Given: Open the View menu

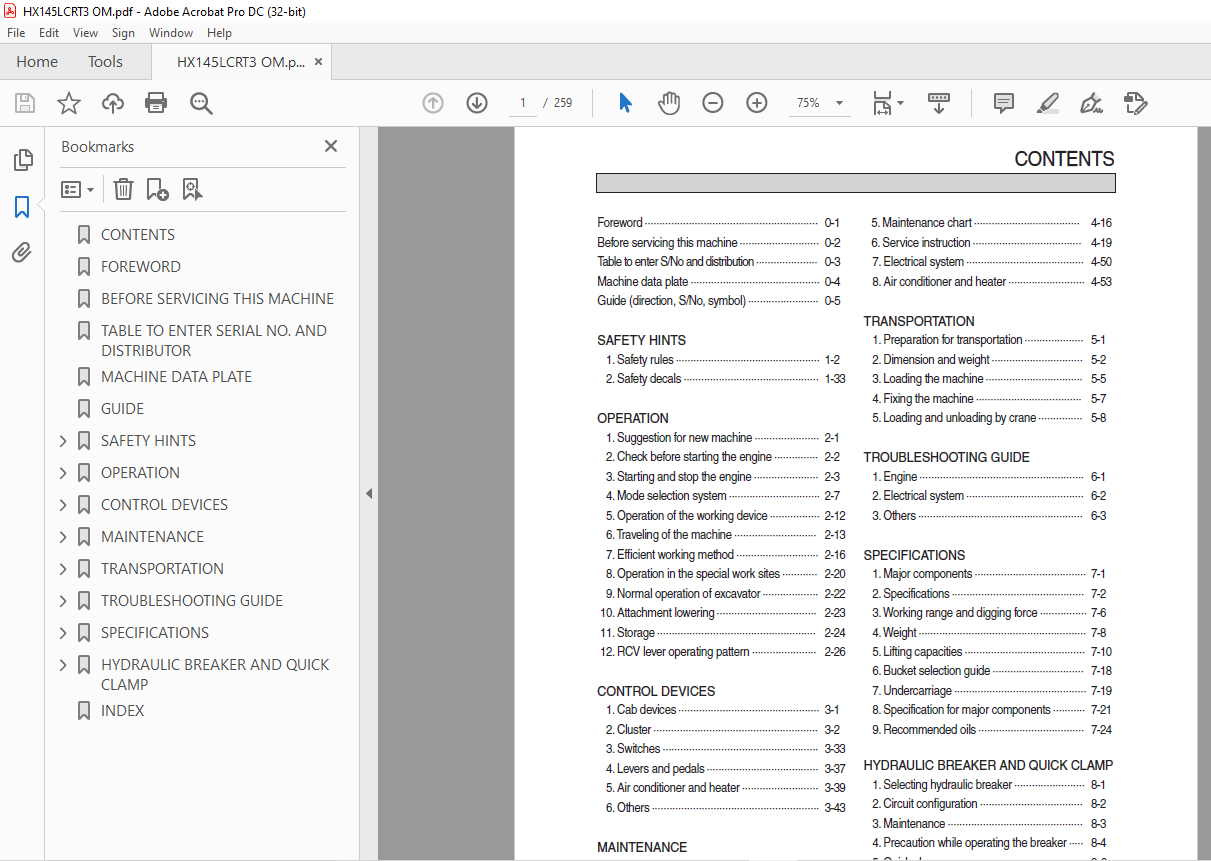Looking at the screenshot, I should coord(86,33).
